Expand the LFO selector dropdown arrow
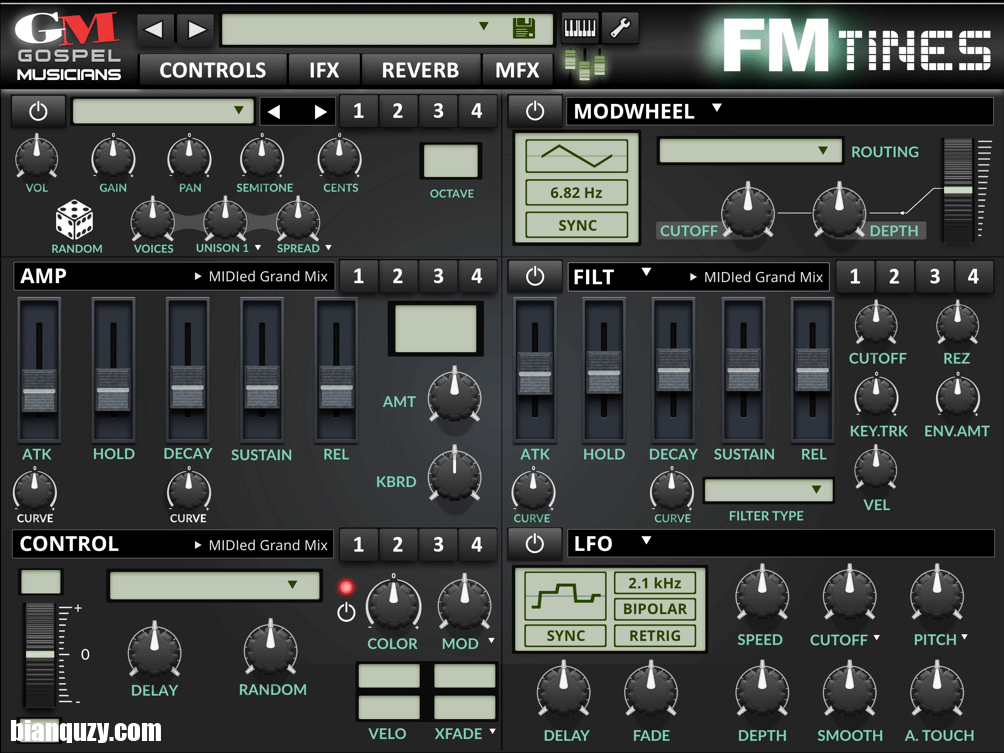Image resolution: width=1004 pixels, height=753 pixels. (x=646, y=540)
